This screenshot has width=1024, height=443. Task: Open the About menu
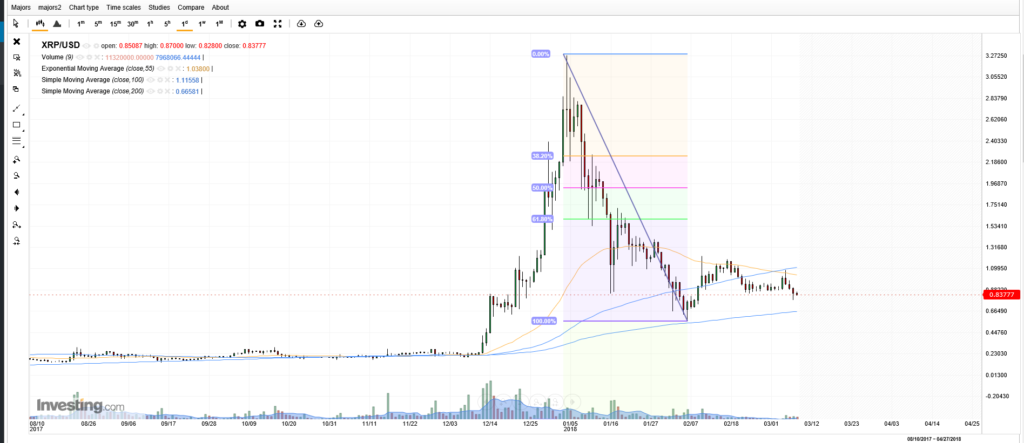pos(220,8)
